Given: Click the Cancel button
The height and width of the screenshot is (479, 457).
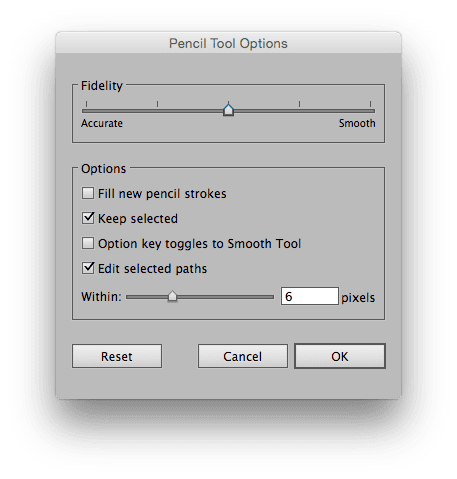Looking at the screenshot, I should (243, 356).
